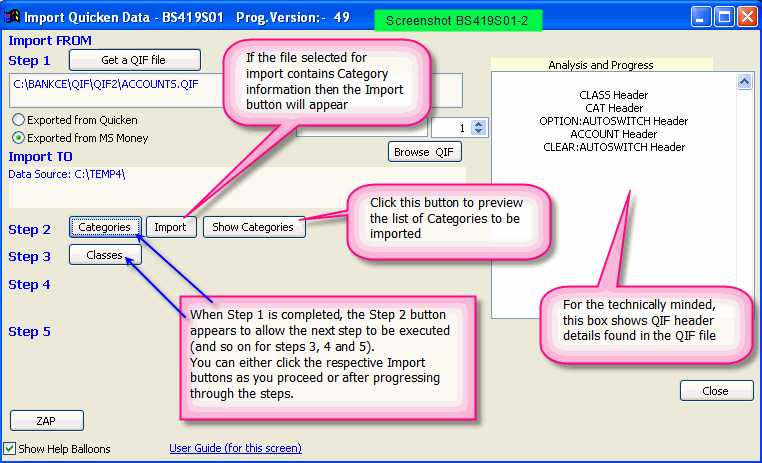Select Exported from MS Money option

[x=18, y=138]
